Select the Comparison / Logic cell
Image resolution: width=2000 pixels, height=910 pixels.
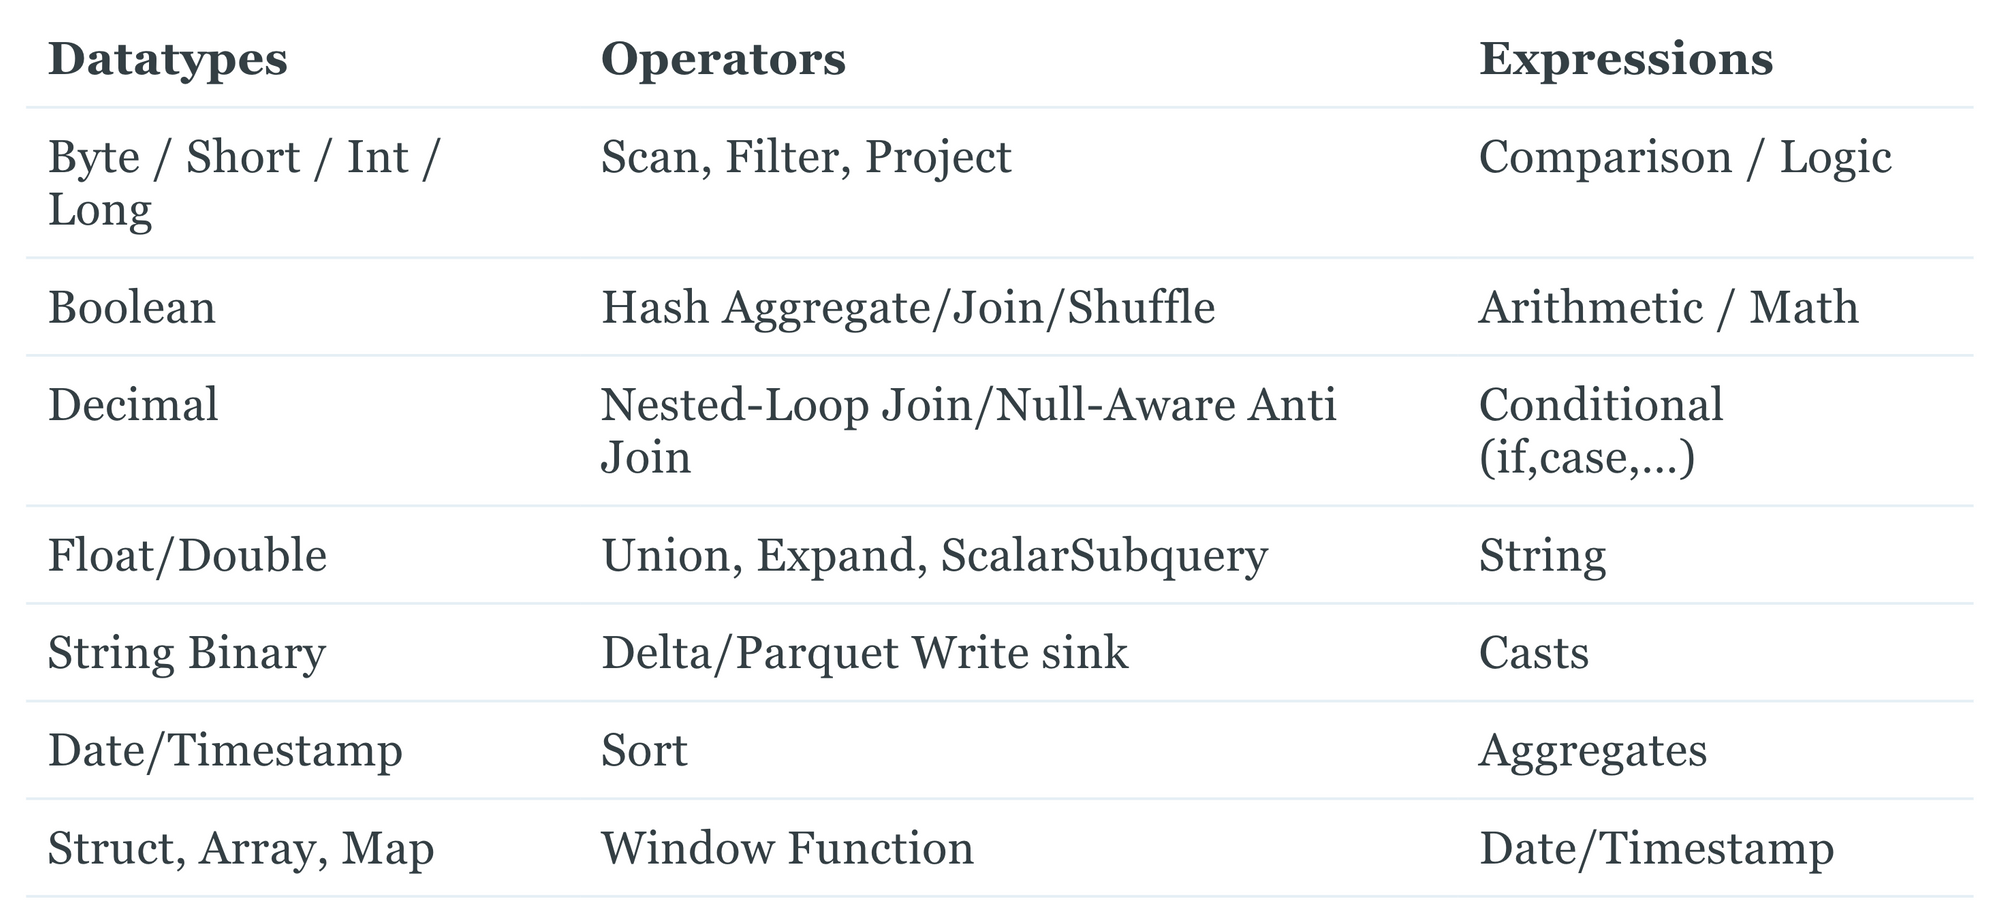[1685, 158]
